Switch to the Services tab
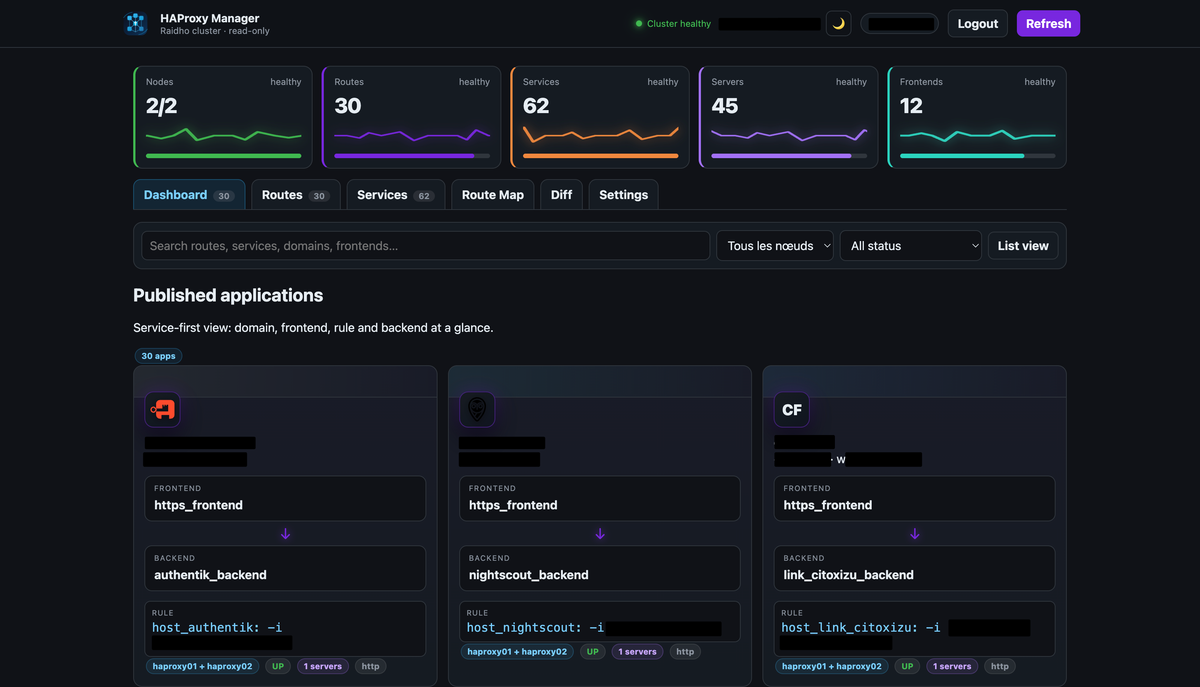 [396, 195]
